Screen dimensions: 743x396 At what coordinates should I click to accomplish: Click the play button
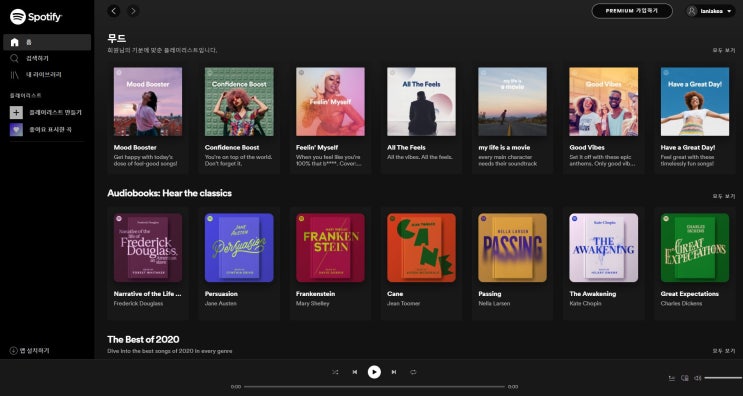374,372
